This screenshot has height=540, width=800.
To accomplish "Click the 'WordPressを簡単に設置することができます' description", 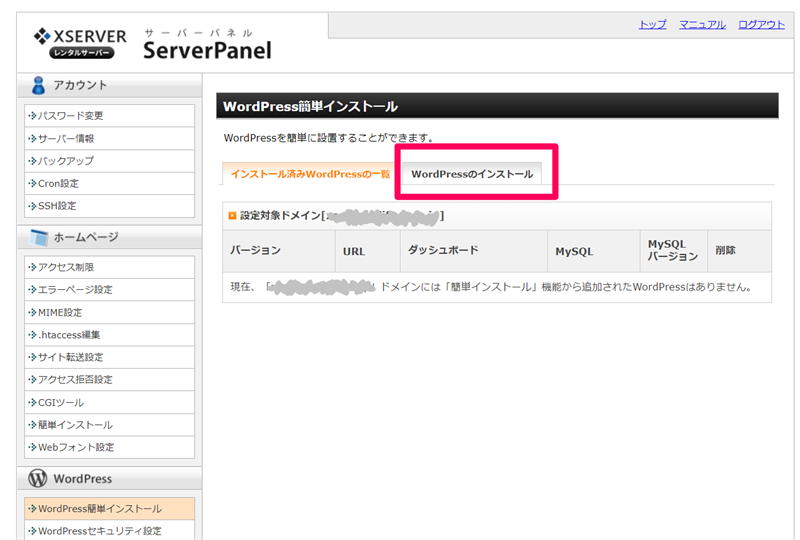I will (329, 138).
